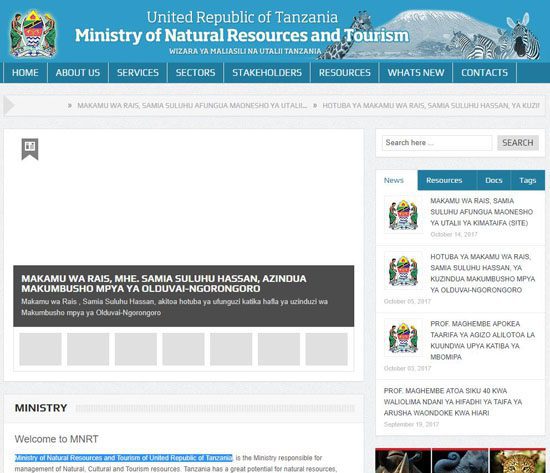Click the SEARCH button

(x=518, y=143)
